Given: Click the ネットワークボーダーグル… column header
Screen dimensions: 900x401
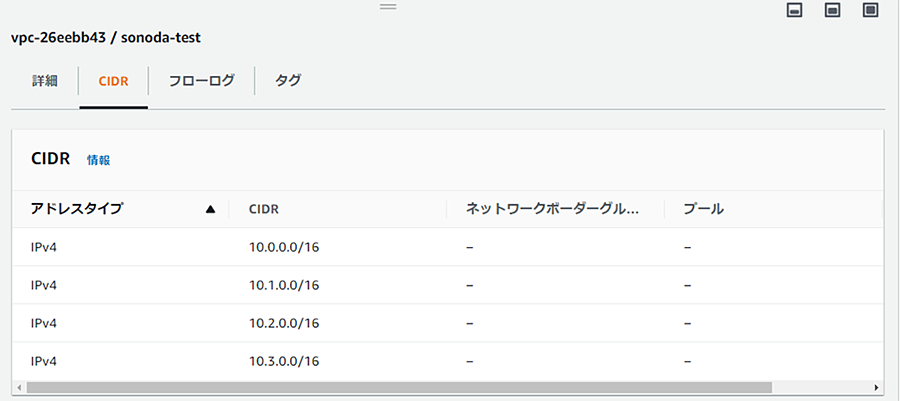Looking at the screenshot, I should point(552,209).
